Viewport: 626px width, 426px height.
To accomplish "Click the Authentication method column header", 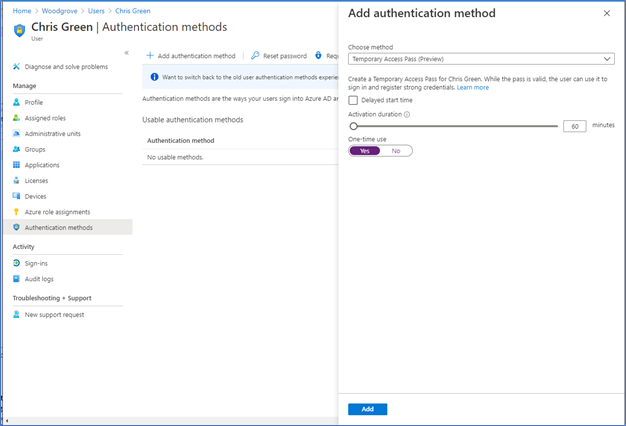I will [180, 141].
